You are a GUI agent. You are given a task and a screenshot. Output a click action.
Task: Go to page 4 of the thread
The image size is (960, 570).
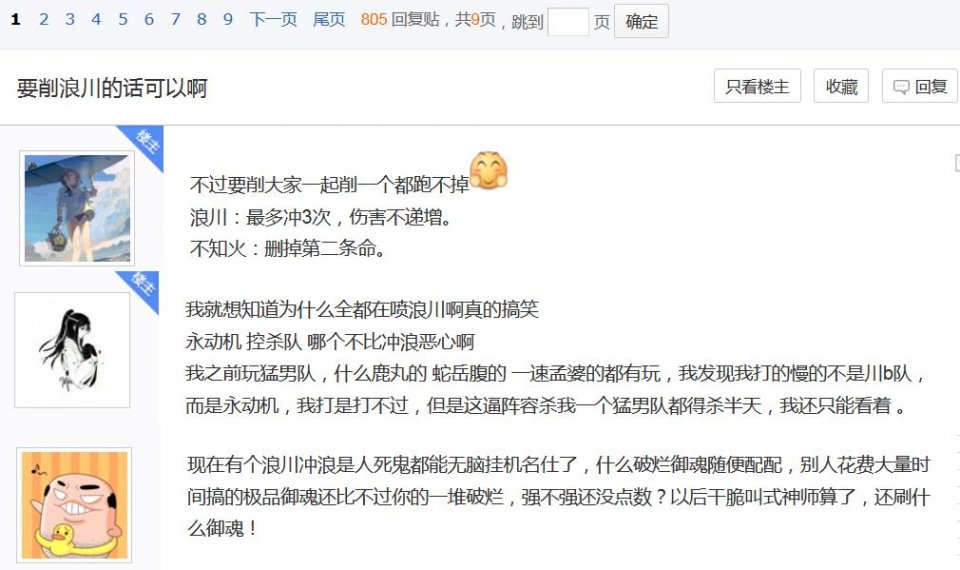click(96, 20)
